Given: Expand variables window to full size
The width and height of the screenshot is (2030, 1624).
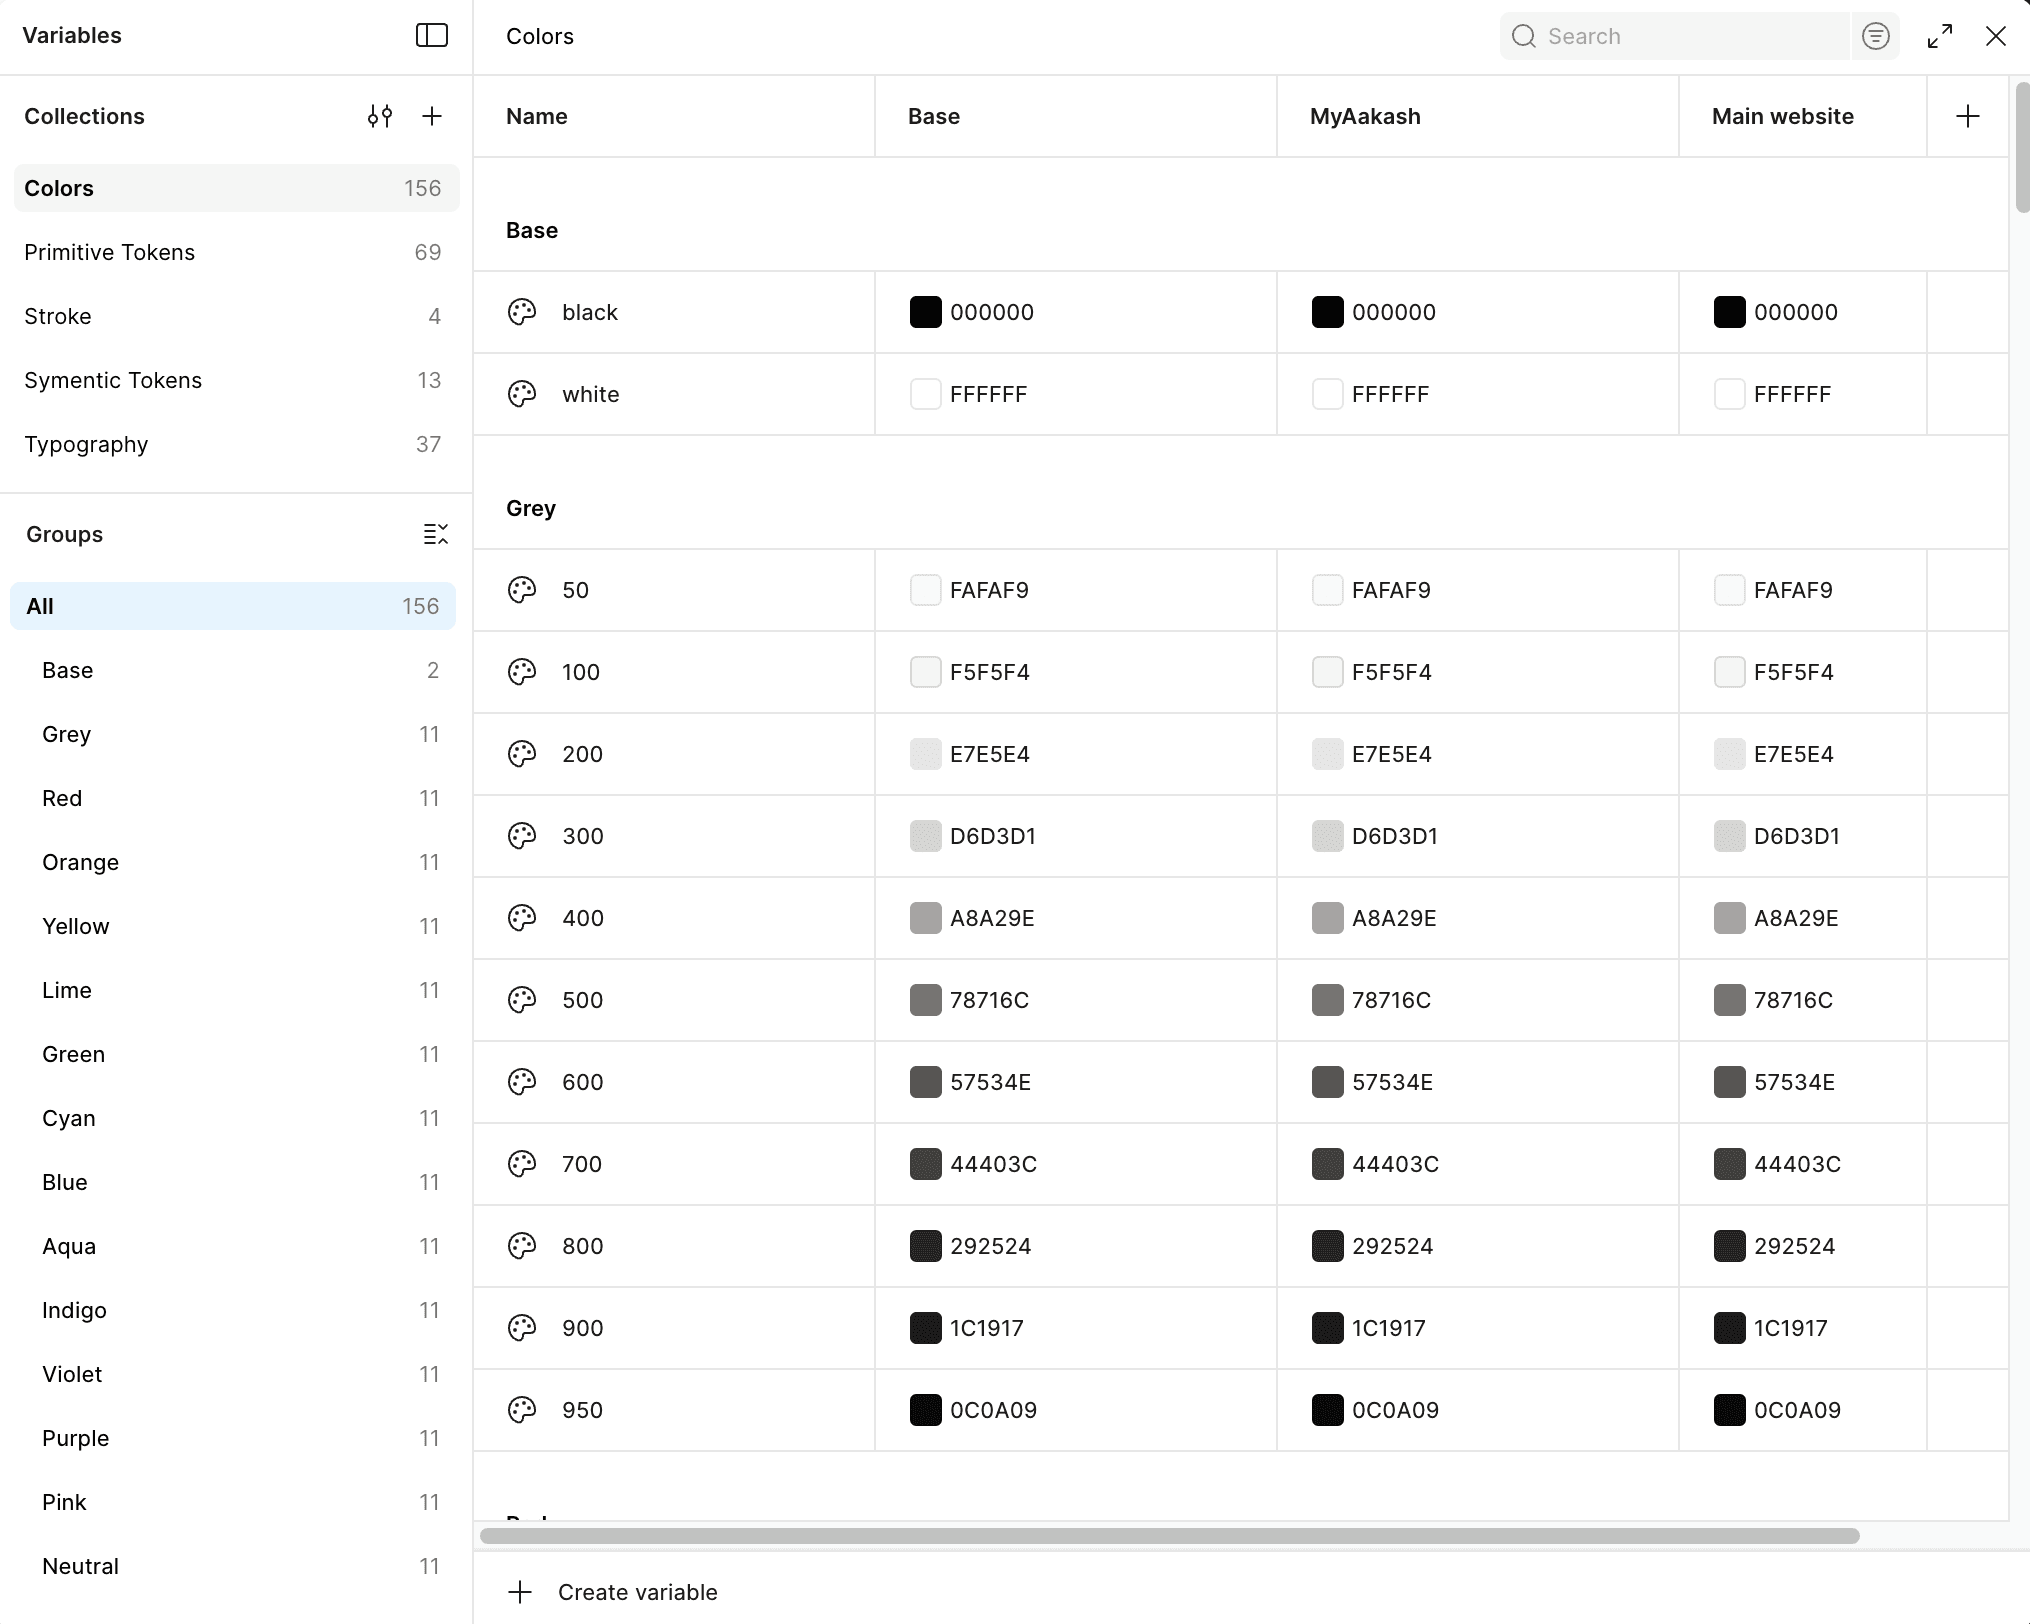Looking at the screenshot, I should [1939, 36].
